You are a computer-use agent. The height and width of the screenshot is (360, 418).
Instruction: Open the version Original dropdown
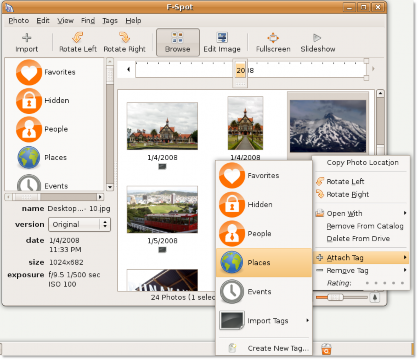point(79,224)
